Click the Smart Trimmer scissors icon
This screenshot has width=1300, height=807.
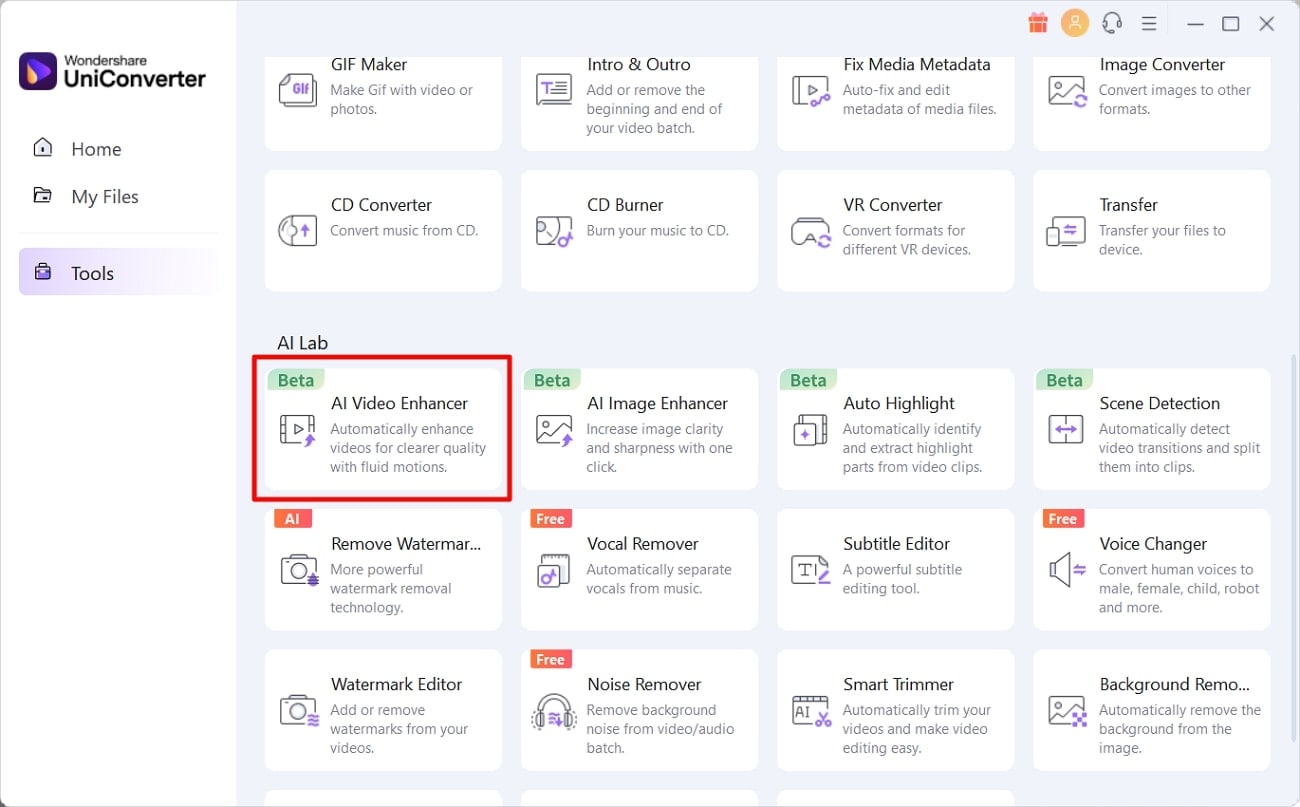811,710
